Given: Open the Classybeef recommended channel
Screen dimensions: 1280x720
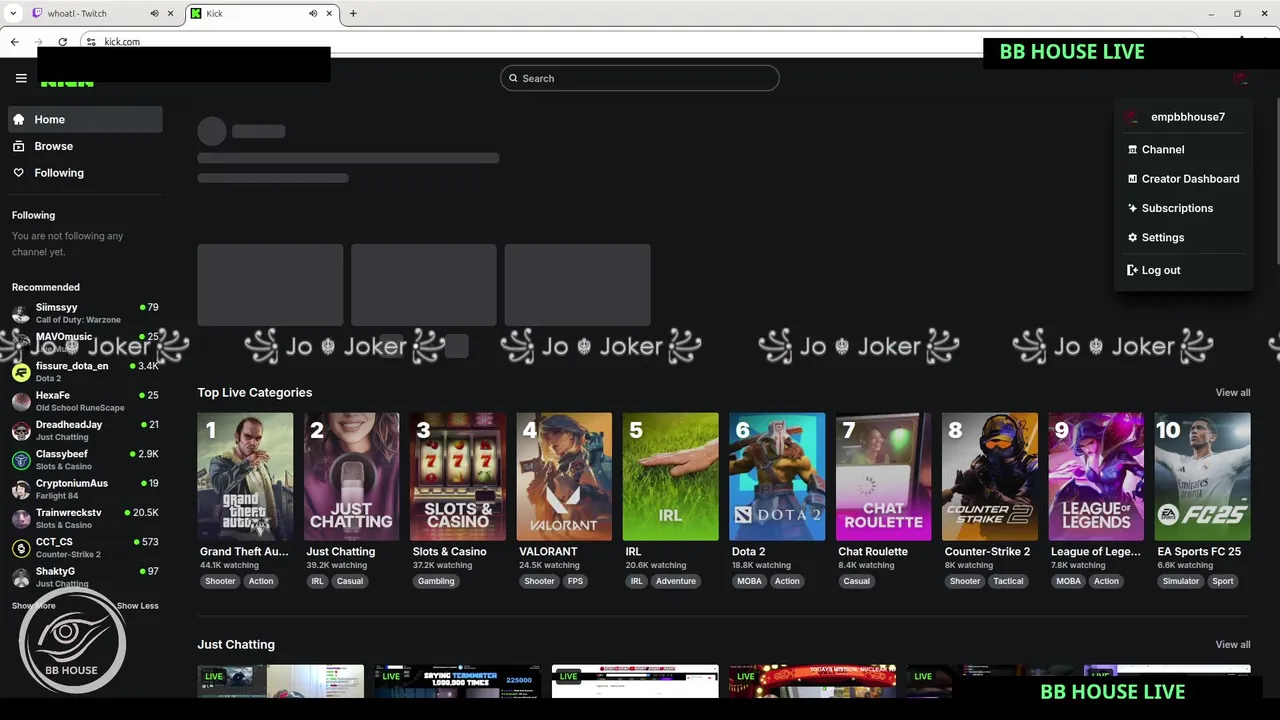Looking at the screenshot, I should coord(85,460).
